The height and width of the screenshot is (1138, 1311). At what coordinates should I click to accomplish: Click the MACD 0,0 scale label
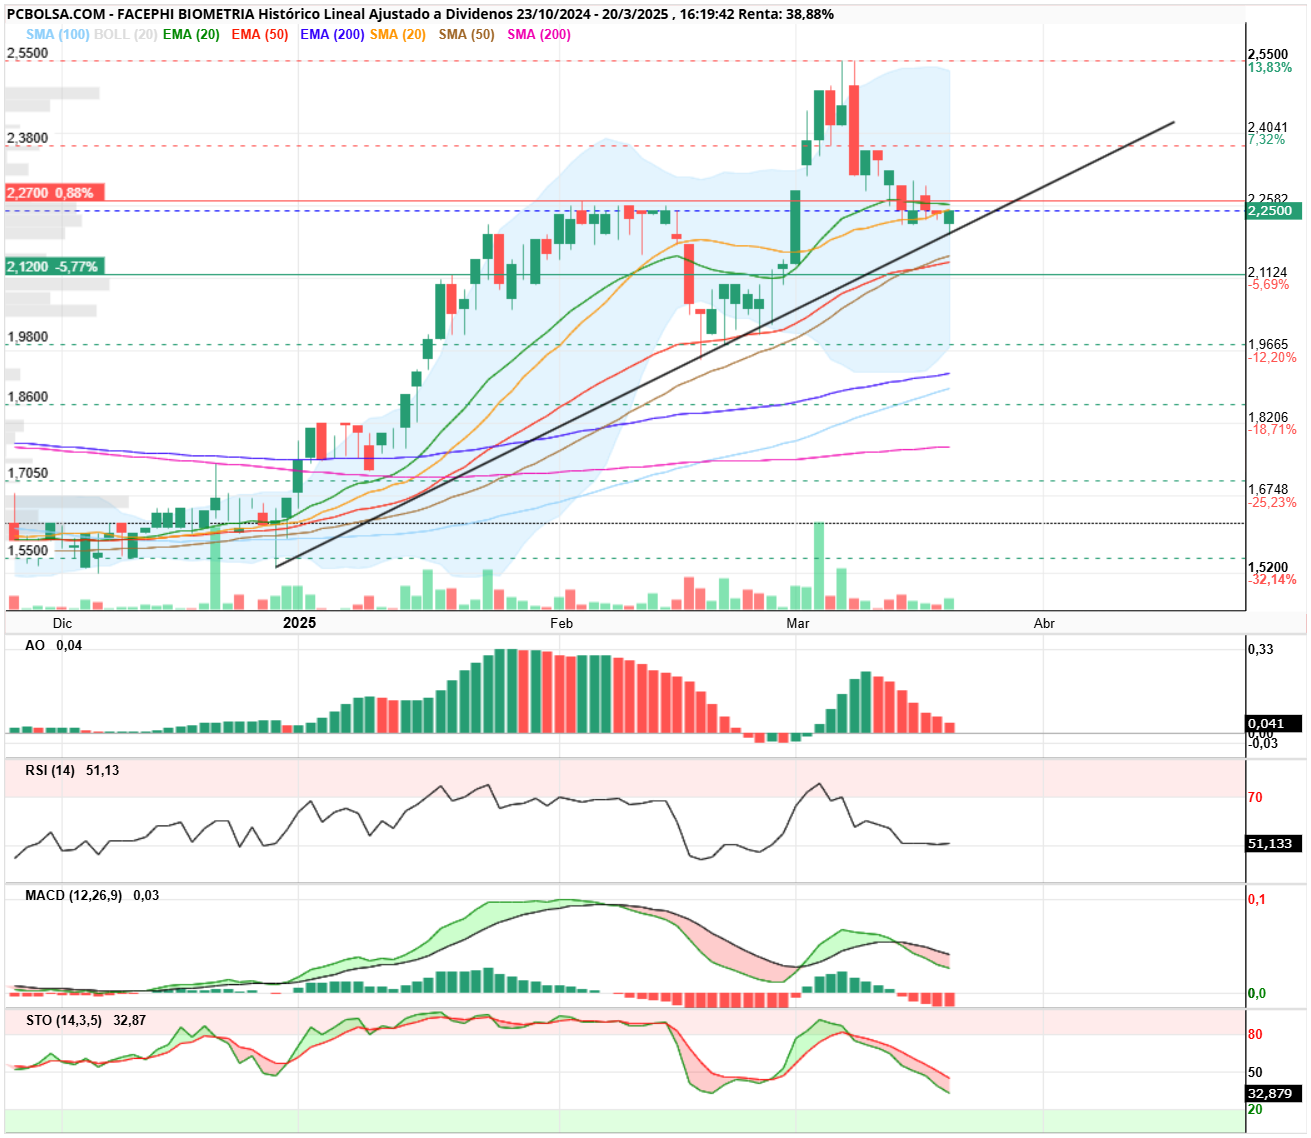click(1256, 993)
